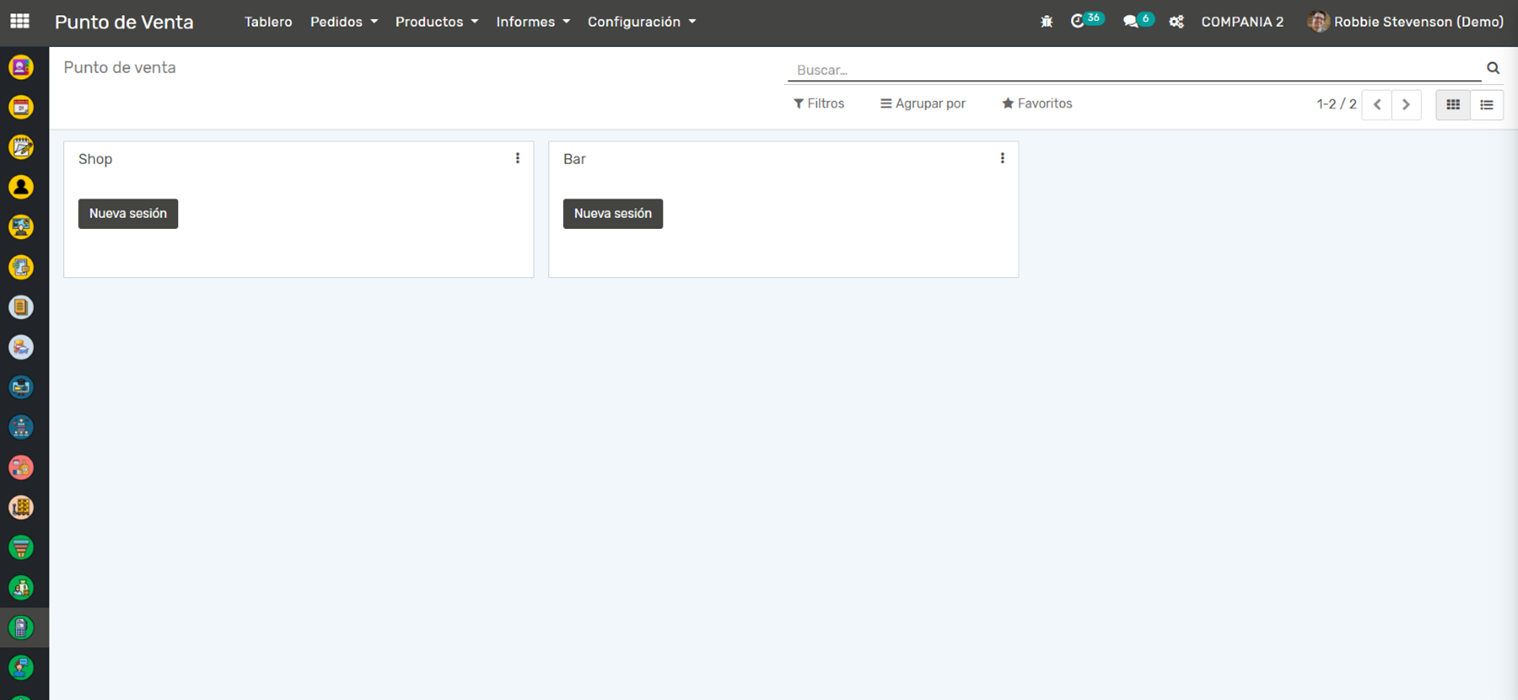Click the search magnifier icon
Screen dimensions: 1518x700
click(1493, 69)
